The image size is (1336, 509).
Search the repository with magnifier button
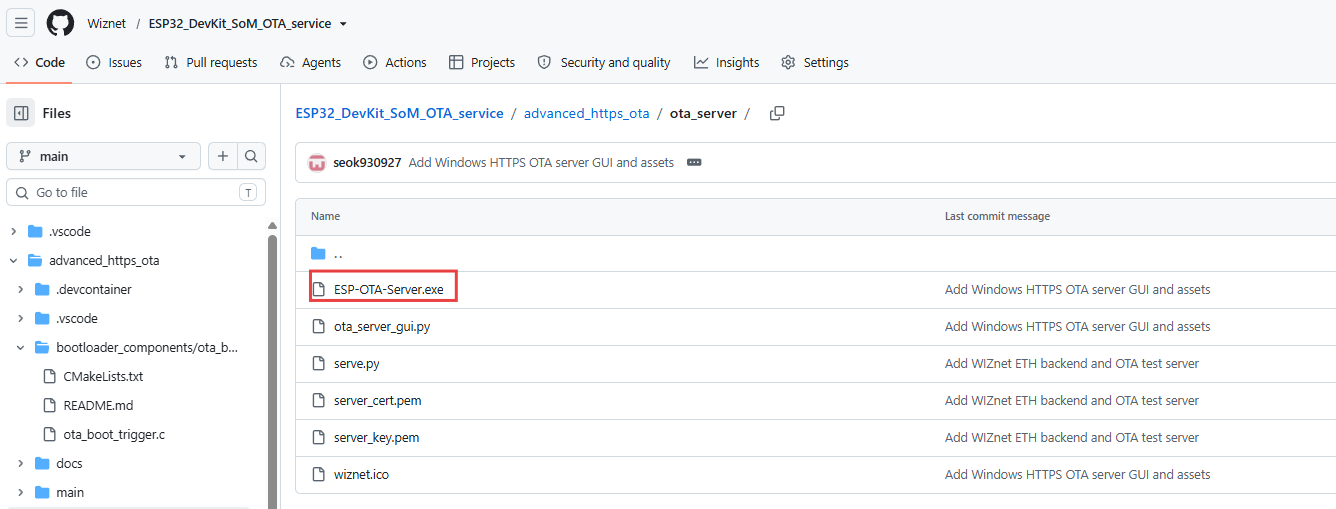click(251, 156)
